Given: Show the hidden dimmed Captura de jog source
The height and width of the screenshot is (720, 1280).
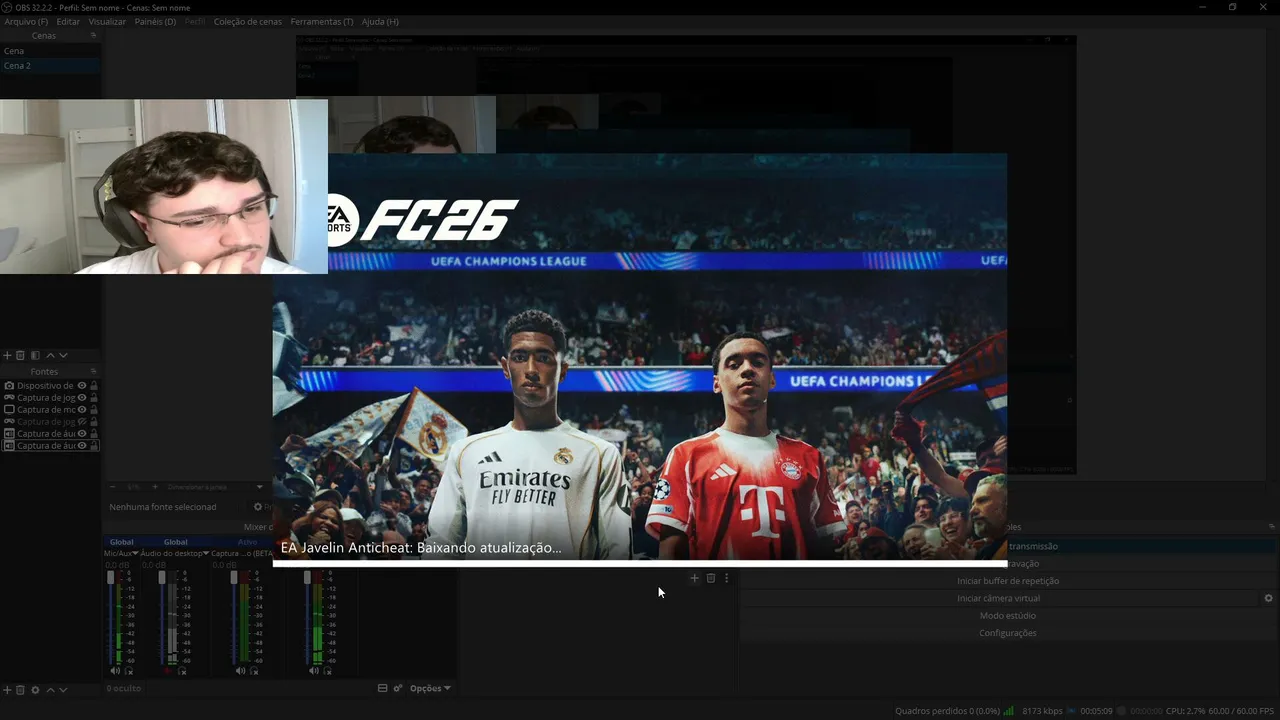Looking at the screenshot, I should pos(82,421).
